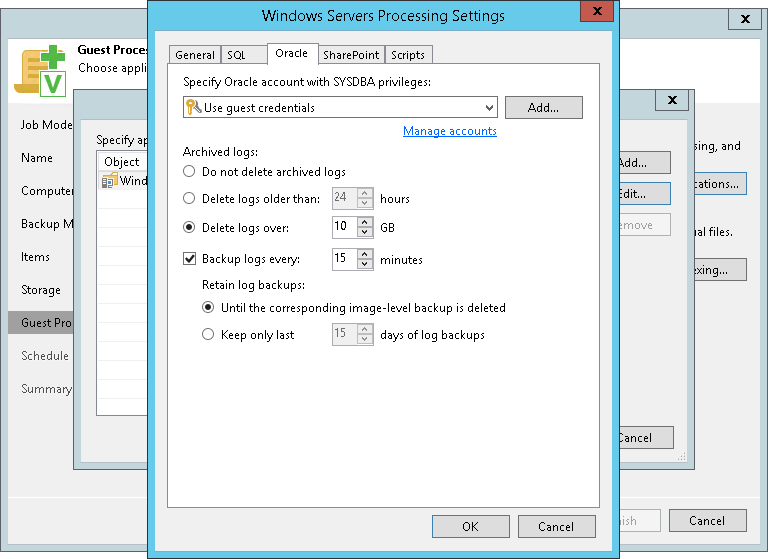Select Job Mode step in wizard sidebar

46,125
